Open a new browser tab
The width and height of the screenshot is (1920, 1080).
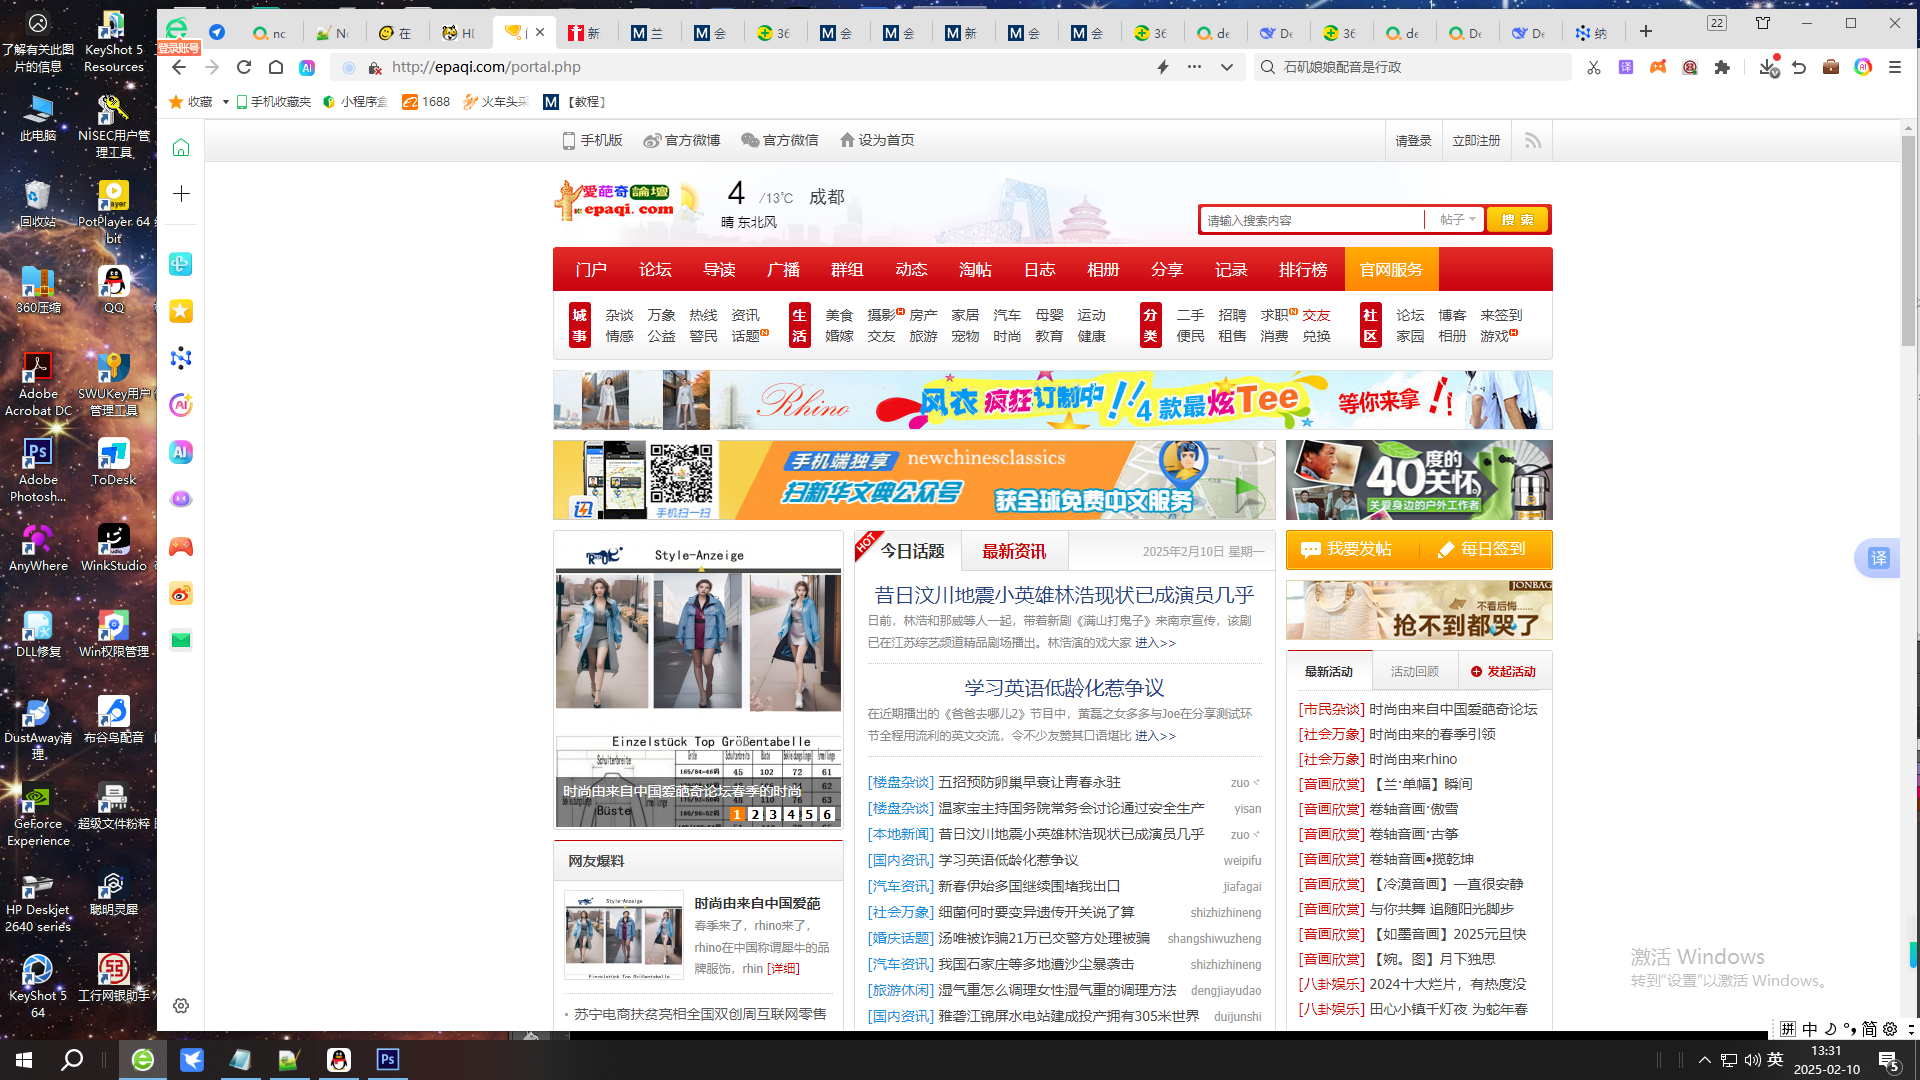click(1646, 32)
